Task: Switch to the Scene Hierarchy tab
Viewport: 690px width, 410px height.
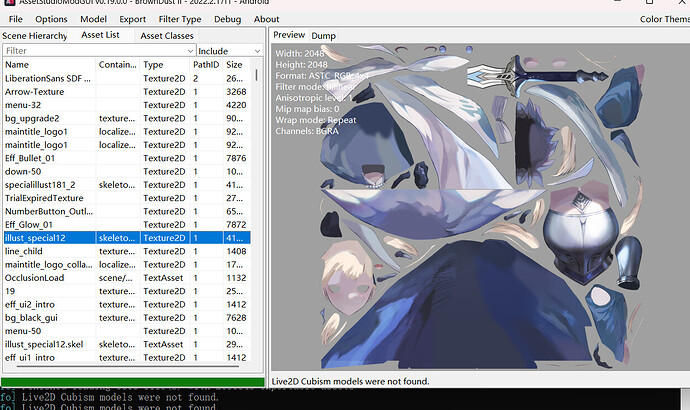Action: coord(35,36)
